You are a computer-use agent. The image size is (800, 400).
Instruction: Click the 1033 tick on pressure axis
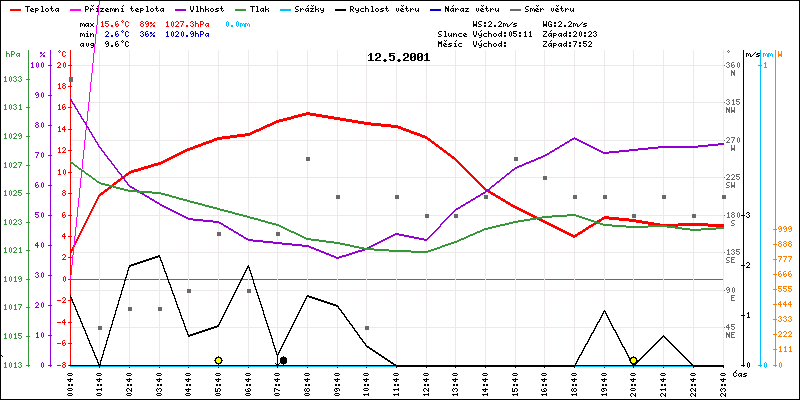pos(12,79)
